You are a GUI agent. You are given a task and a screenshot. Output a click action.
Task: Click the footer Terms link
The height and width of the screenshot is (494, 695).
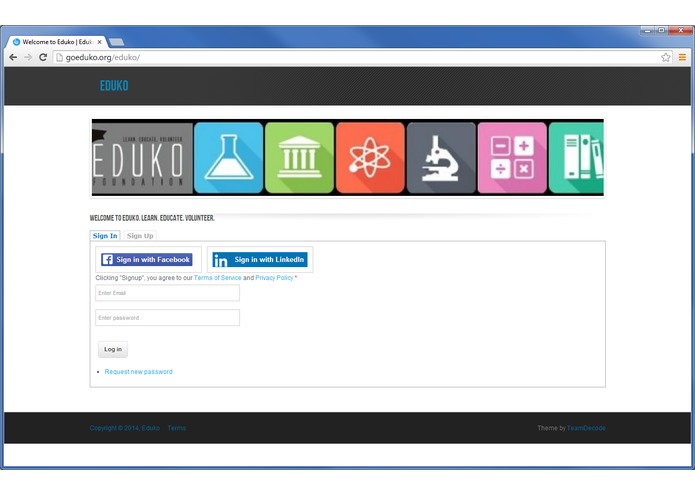coord(177,428)
